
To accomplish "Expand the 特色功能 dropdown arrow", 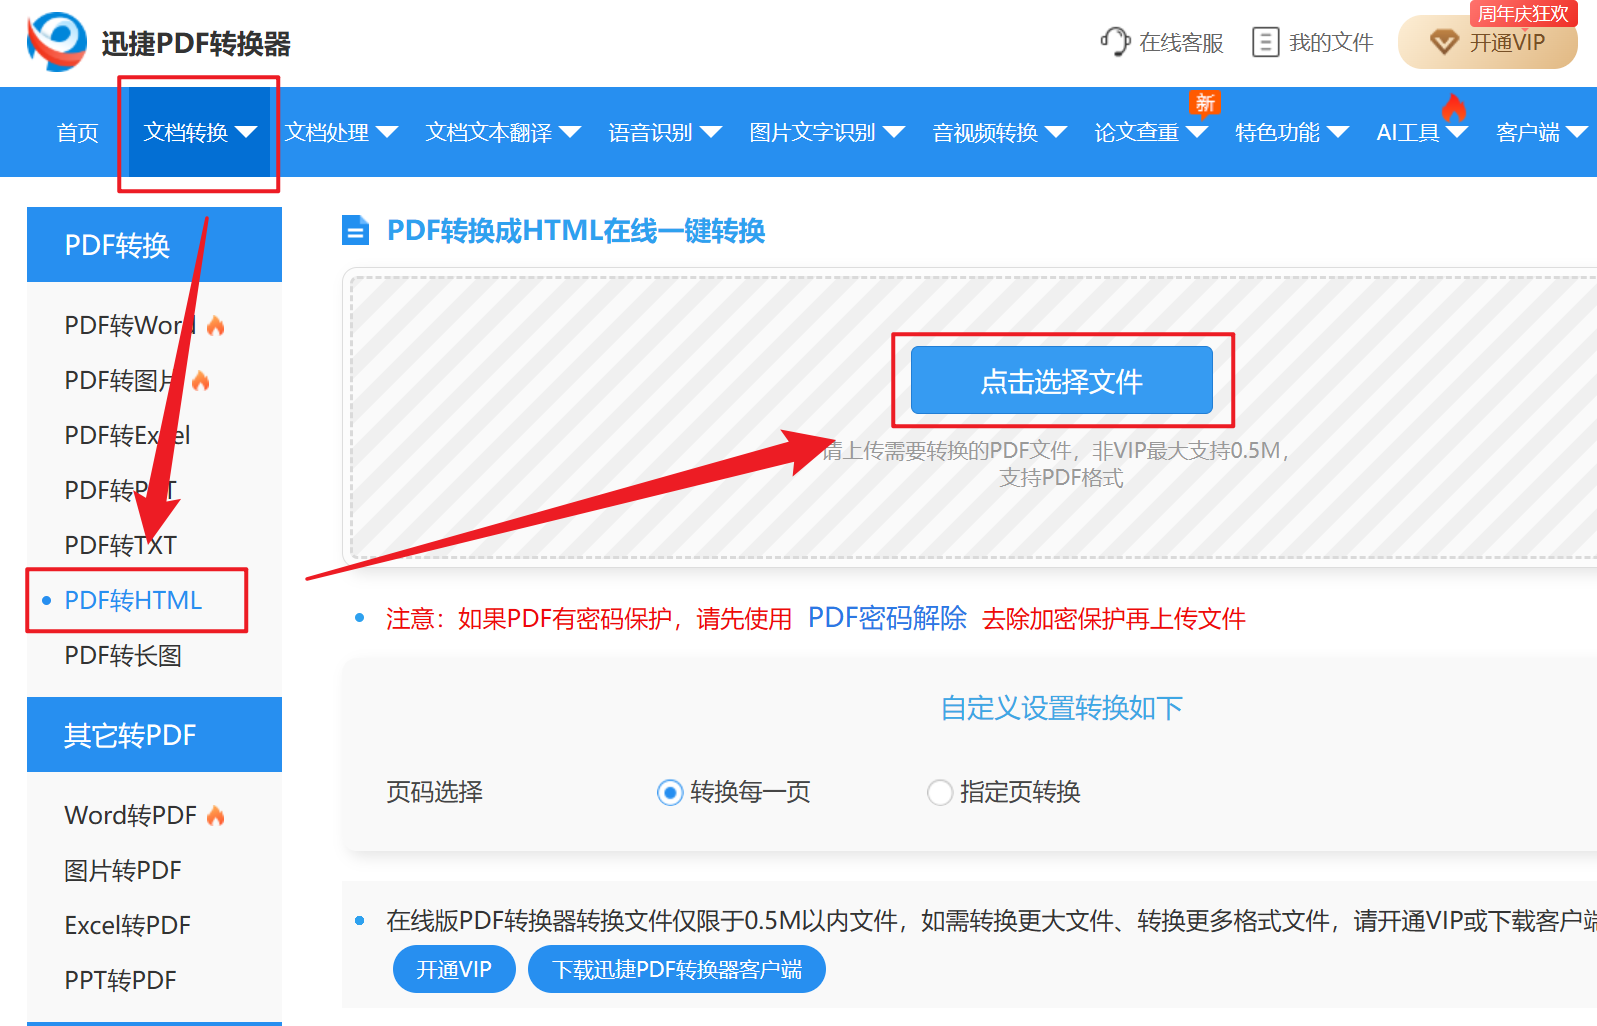I will tap(1338, 132).
